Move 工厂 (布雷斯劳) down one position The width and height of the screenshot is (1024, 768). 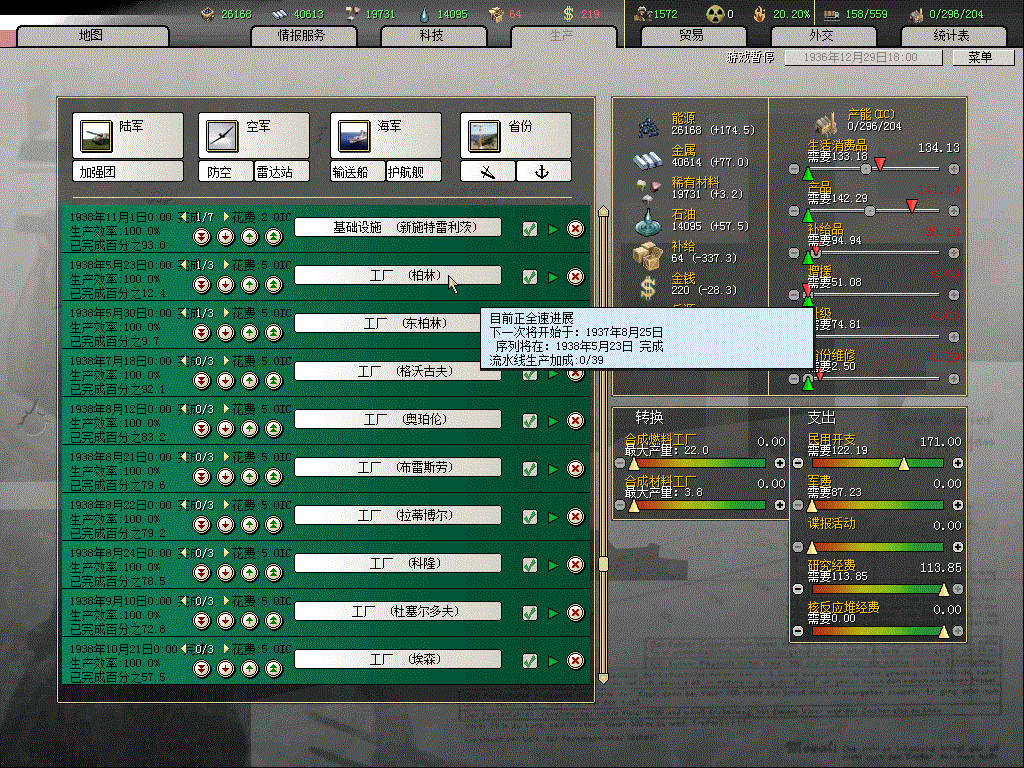pos(226,477)
